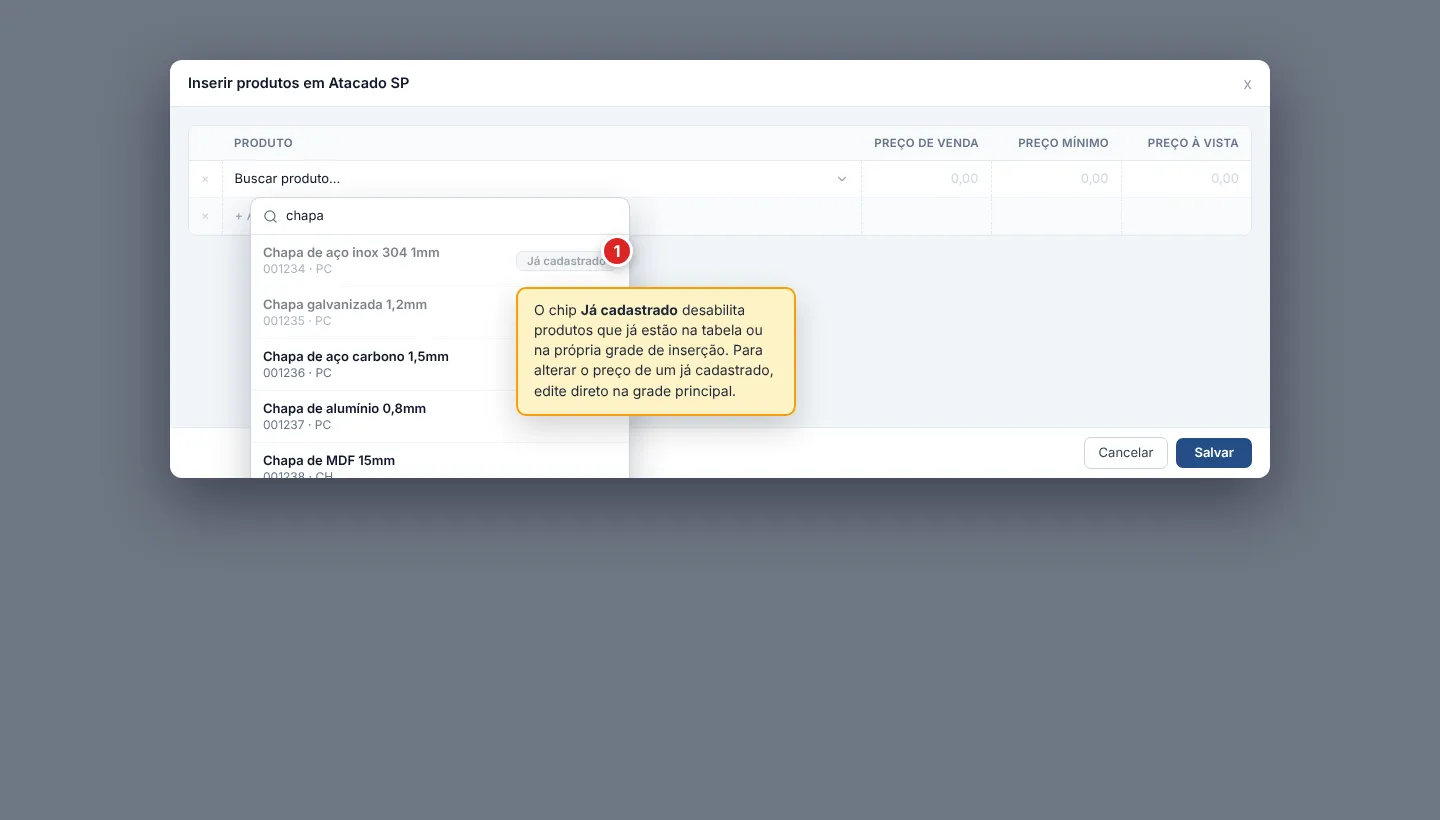Image resolution: width=1440 pixels, height=820 pixels.
Task: Click disabled option Chapa de aço inox 304 1mm
Action: point(440,260)
